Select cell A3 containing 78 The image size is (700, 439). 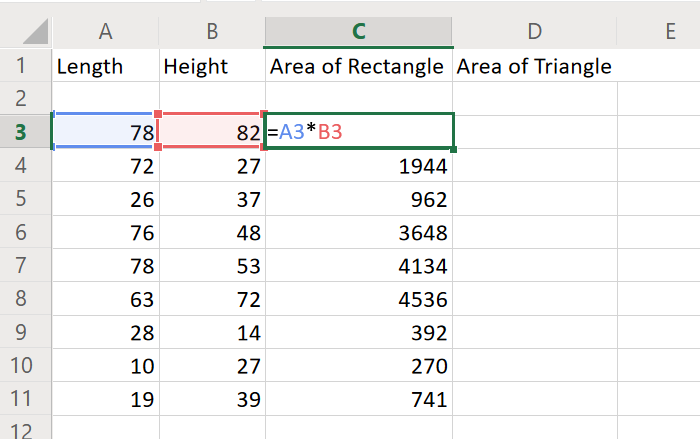point(105,132)
